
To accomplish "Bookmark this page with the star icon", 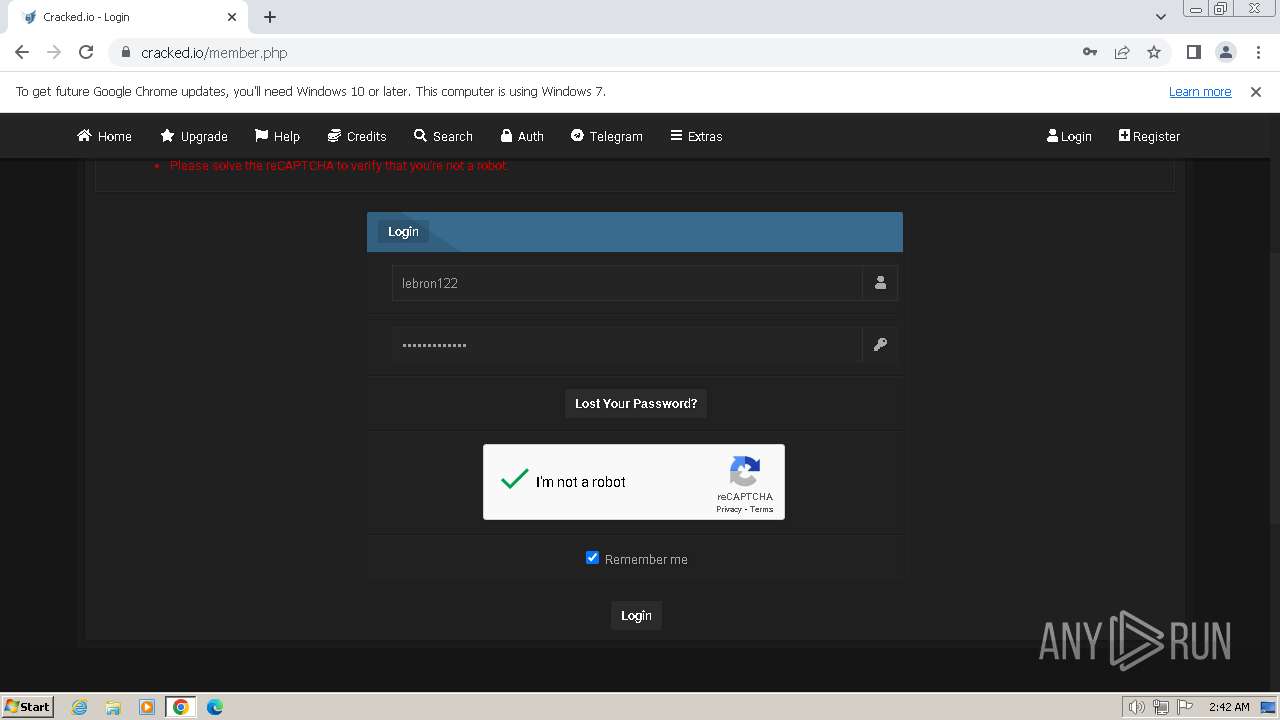I will tap(1154, 52).
